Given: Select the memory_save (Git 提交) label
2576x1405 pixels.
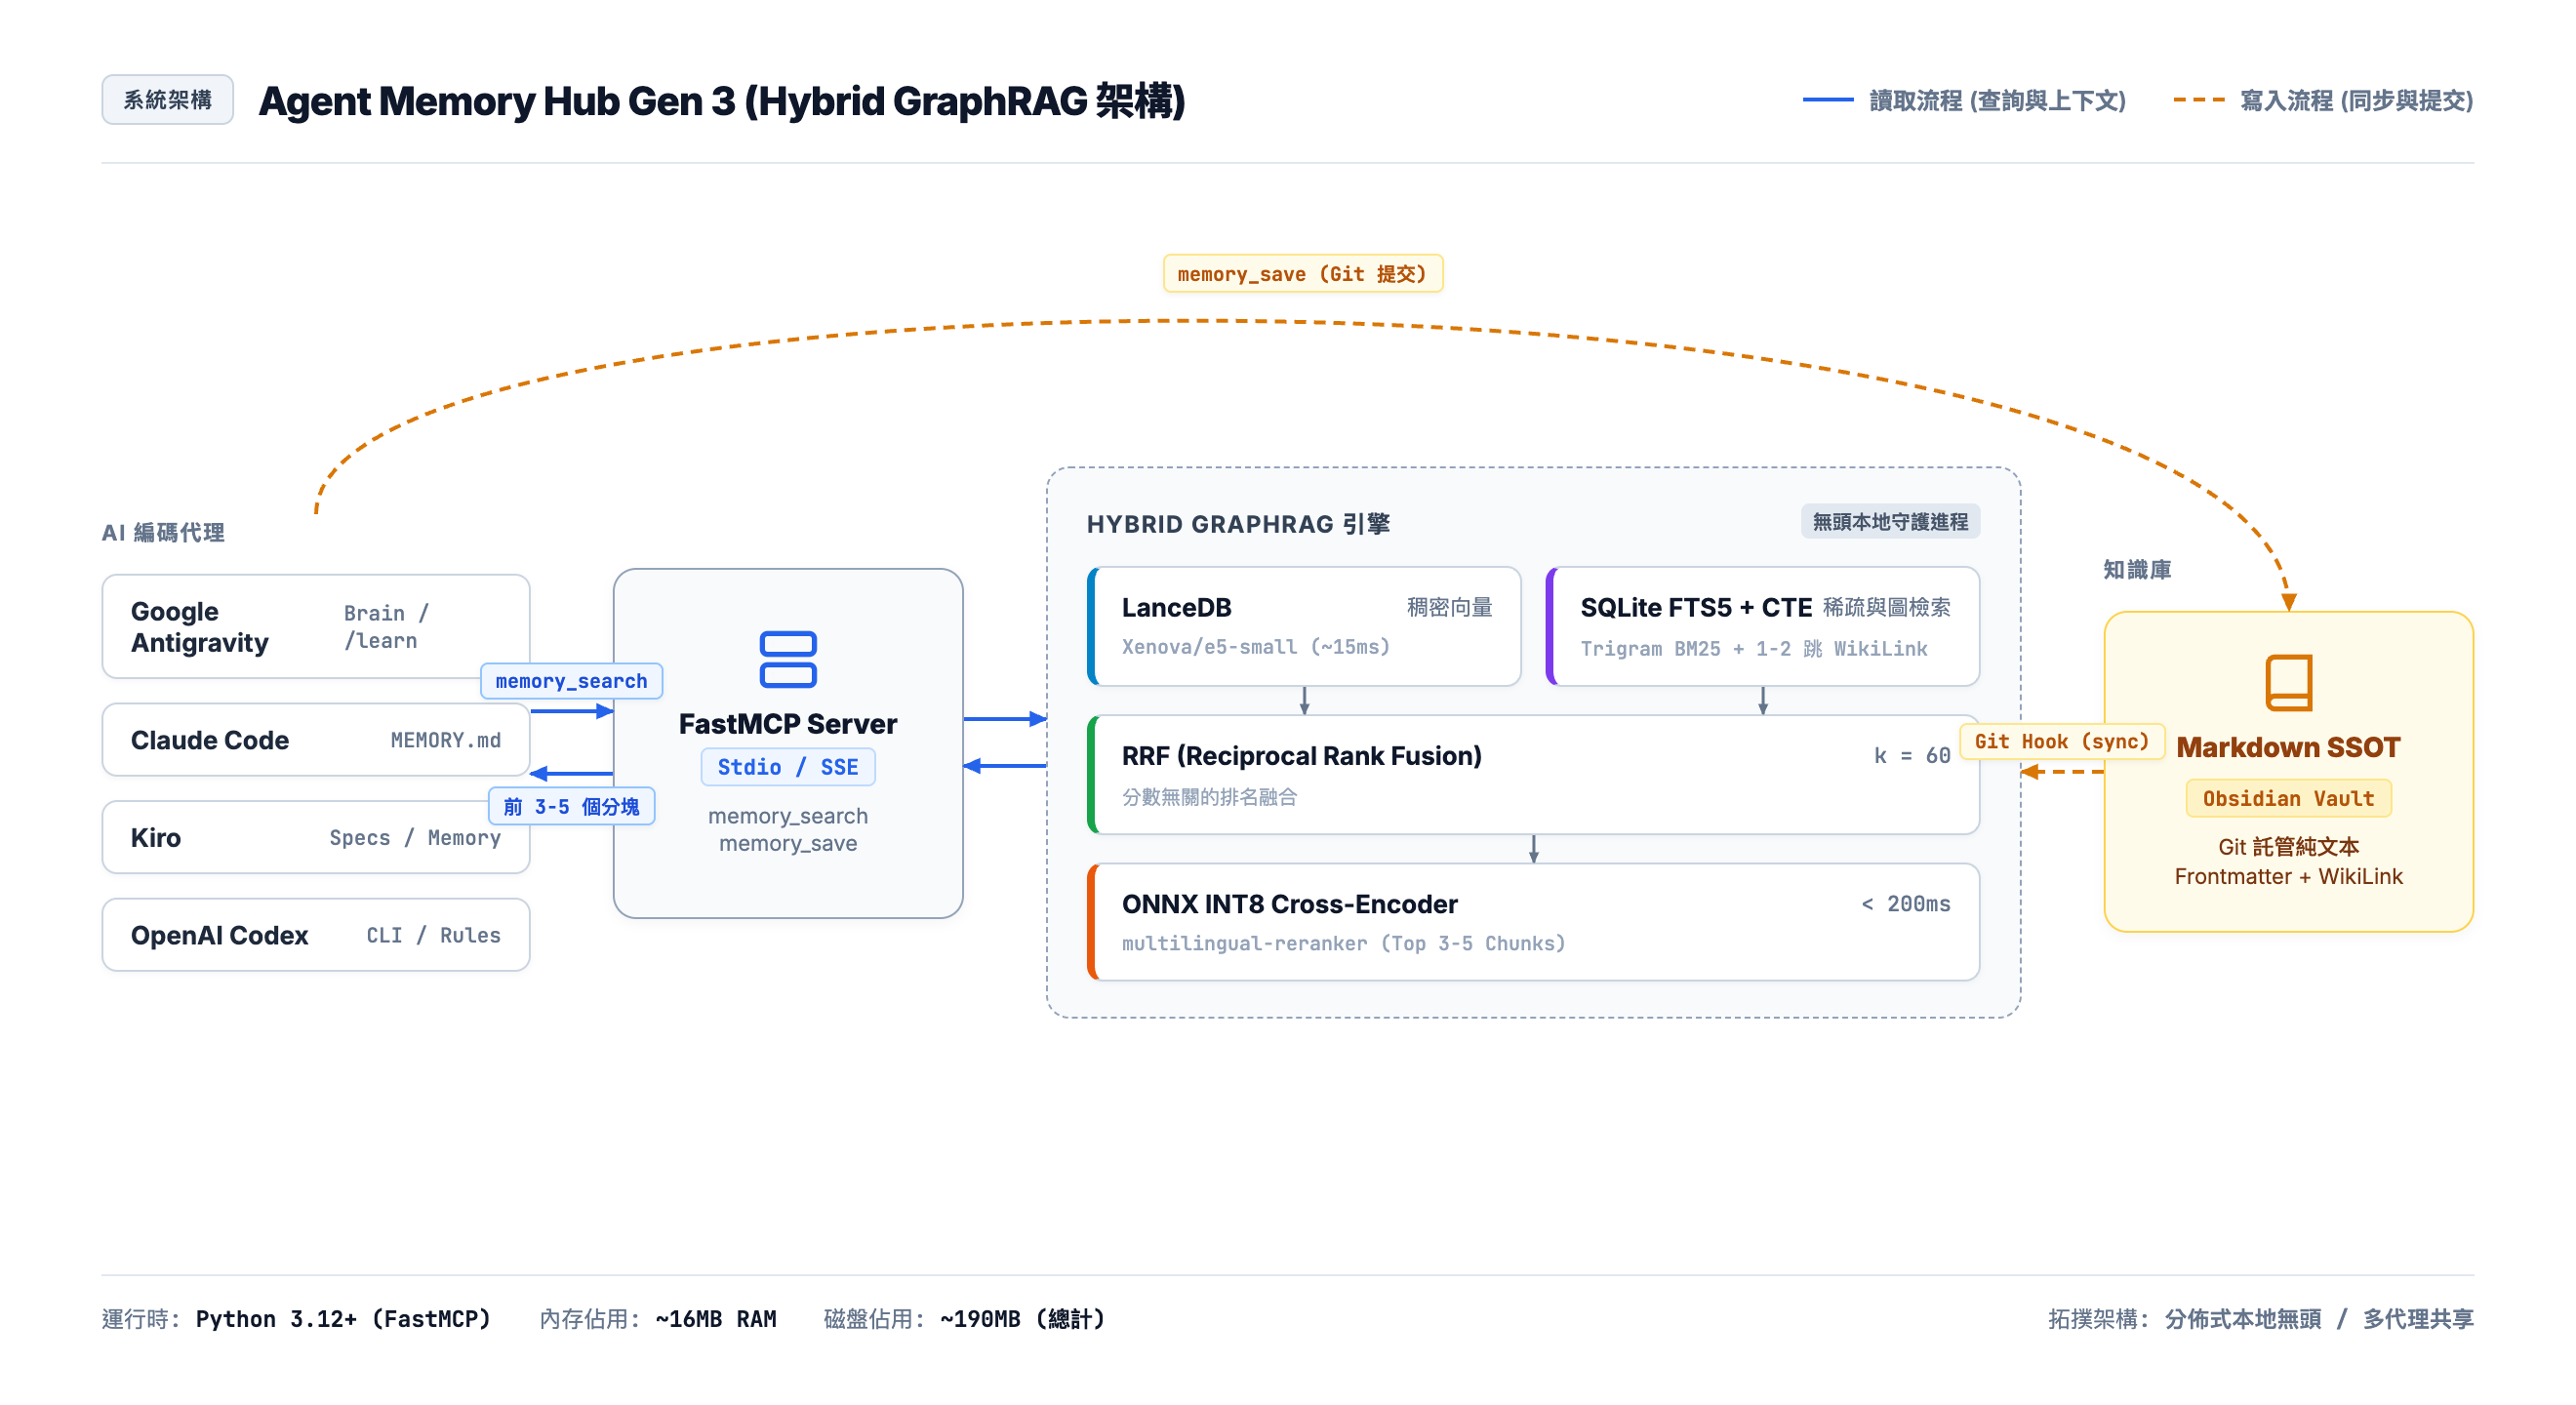Looking at the screenshot, I should (x=1302, y=274).
